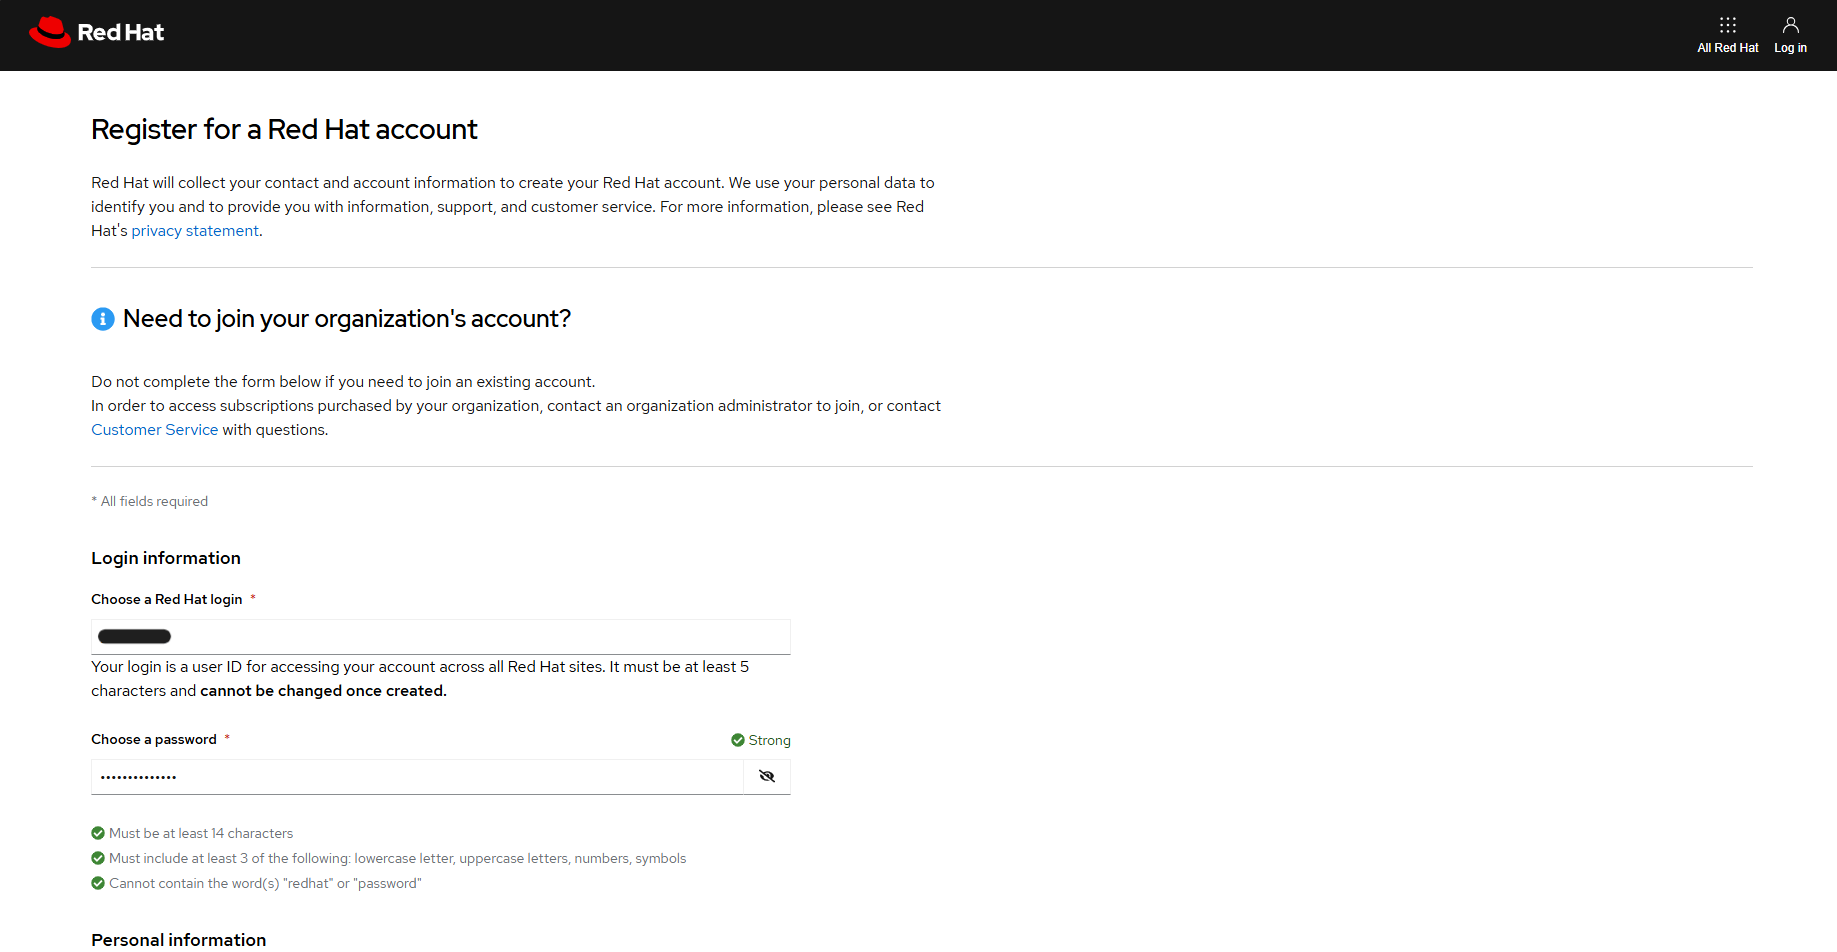This screenshot has width=1837, height=952.
Task: Toggle password visibility eye icon
Action: click(767, 777)
